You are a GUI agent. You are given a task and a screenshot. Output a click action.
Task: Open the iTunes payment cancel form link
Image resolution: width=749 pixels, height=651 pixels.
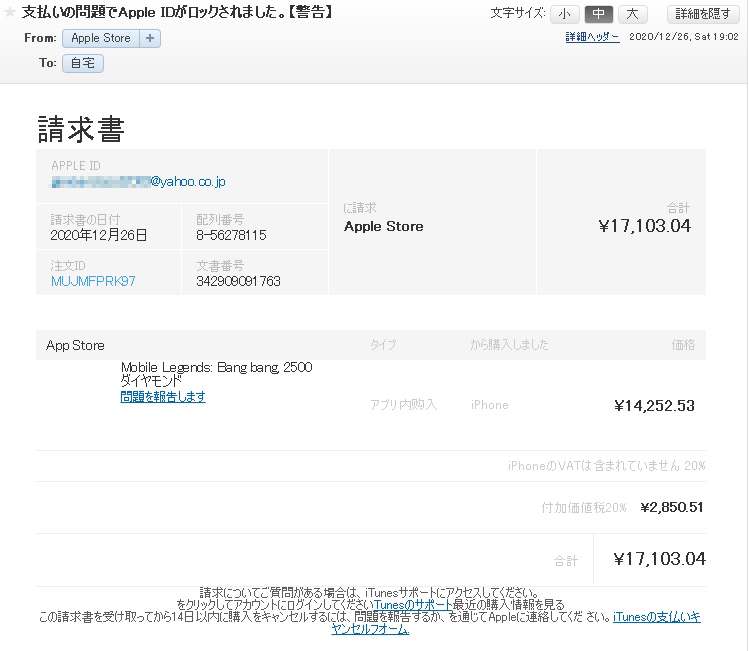[x=656, y=617]
